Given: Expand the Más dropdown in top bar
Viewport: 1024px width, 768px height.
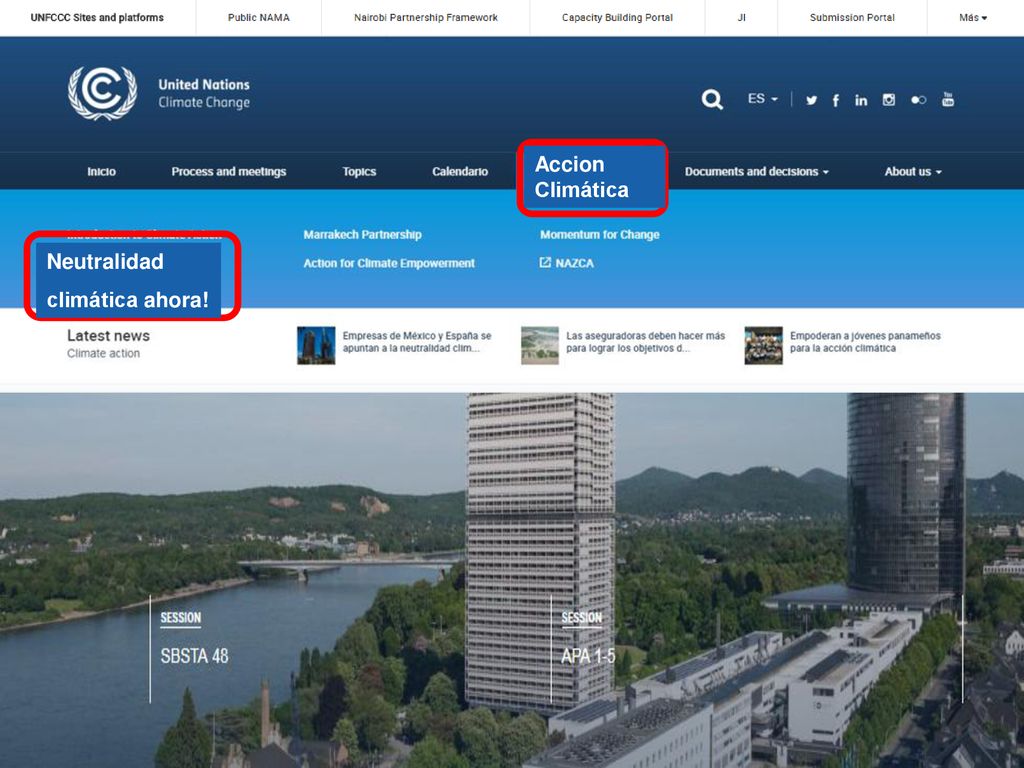Looking at the screenshot, I should [x=972, y=18].
